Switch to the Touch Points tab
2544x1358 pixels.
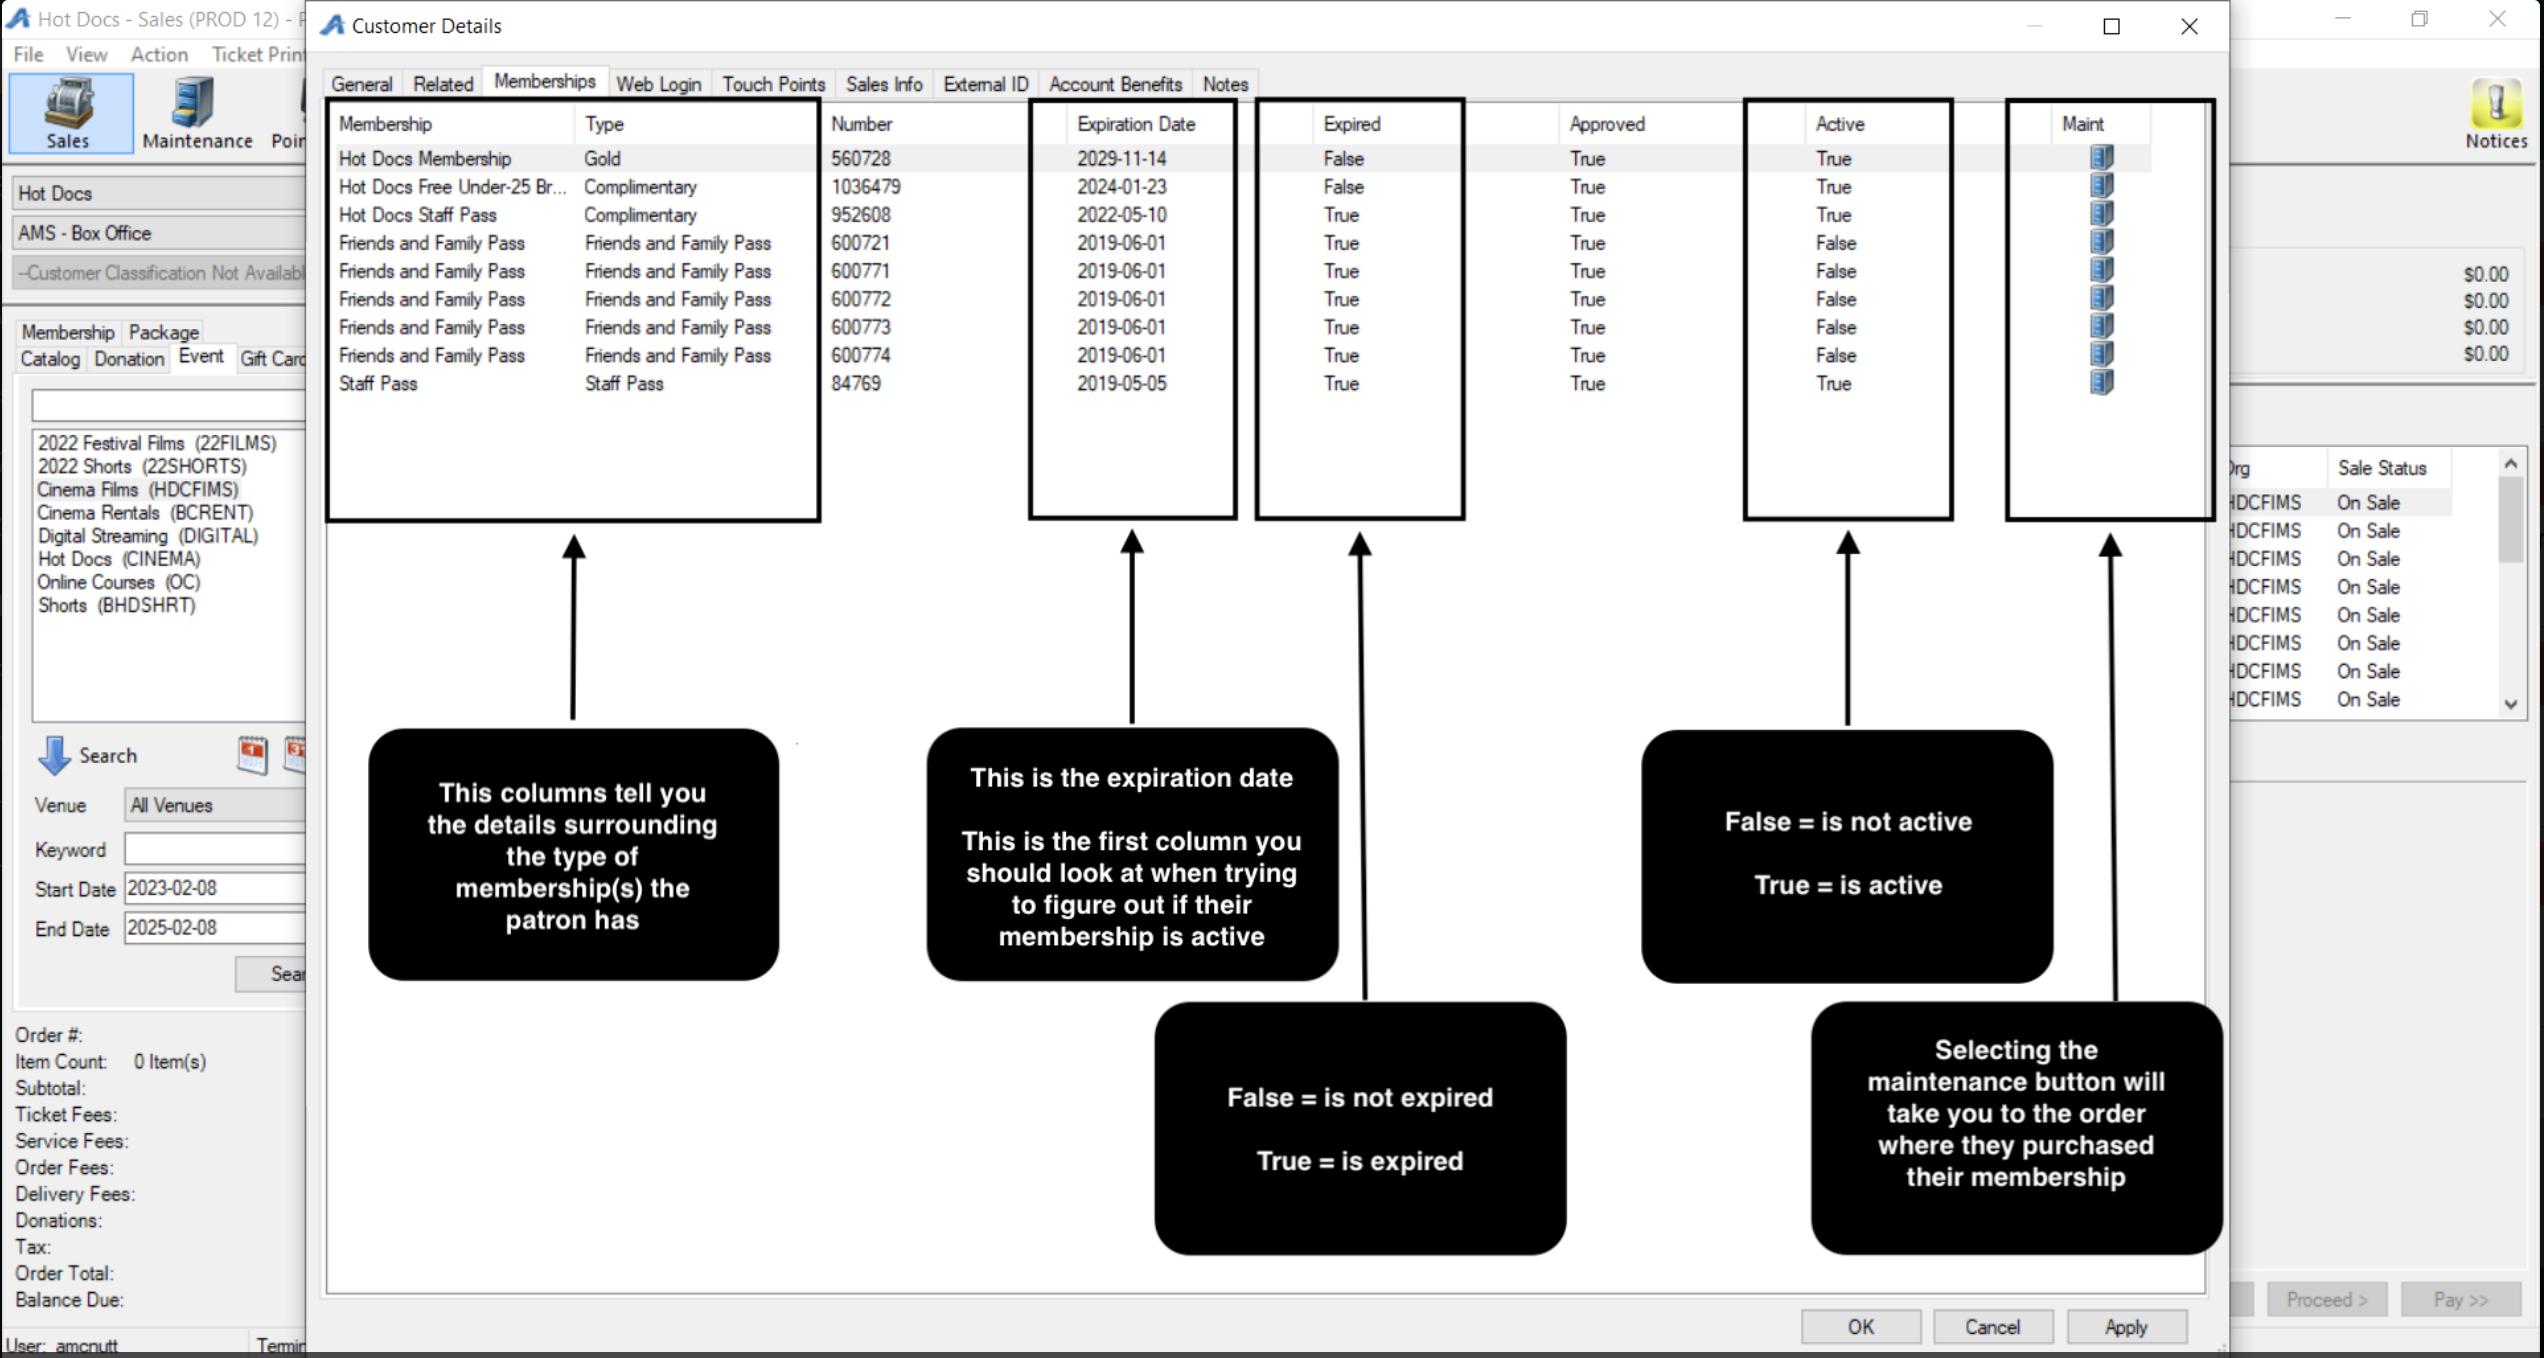point(773,84)
